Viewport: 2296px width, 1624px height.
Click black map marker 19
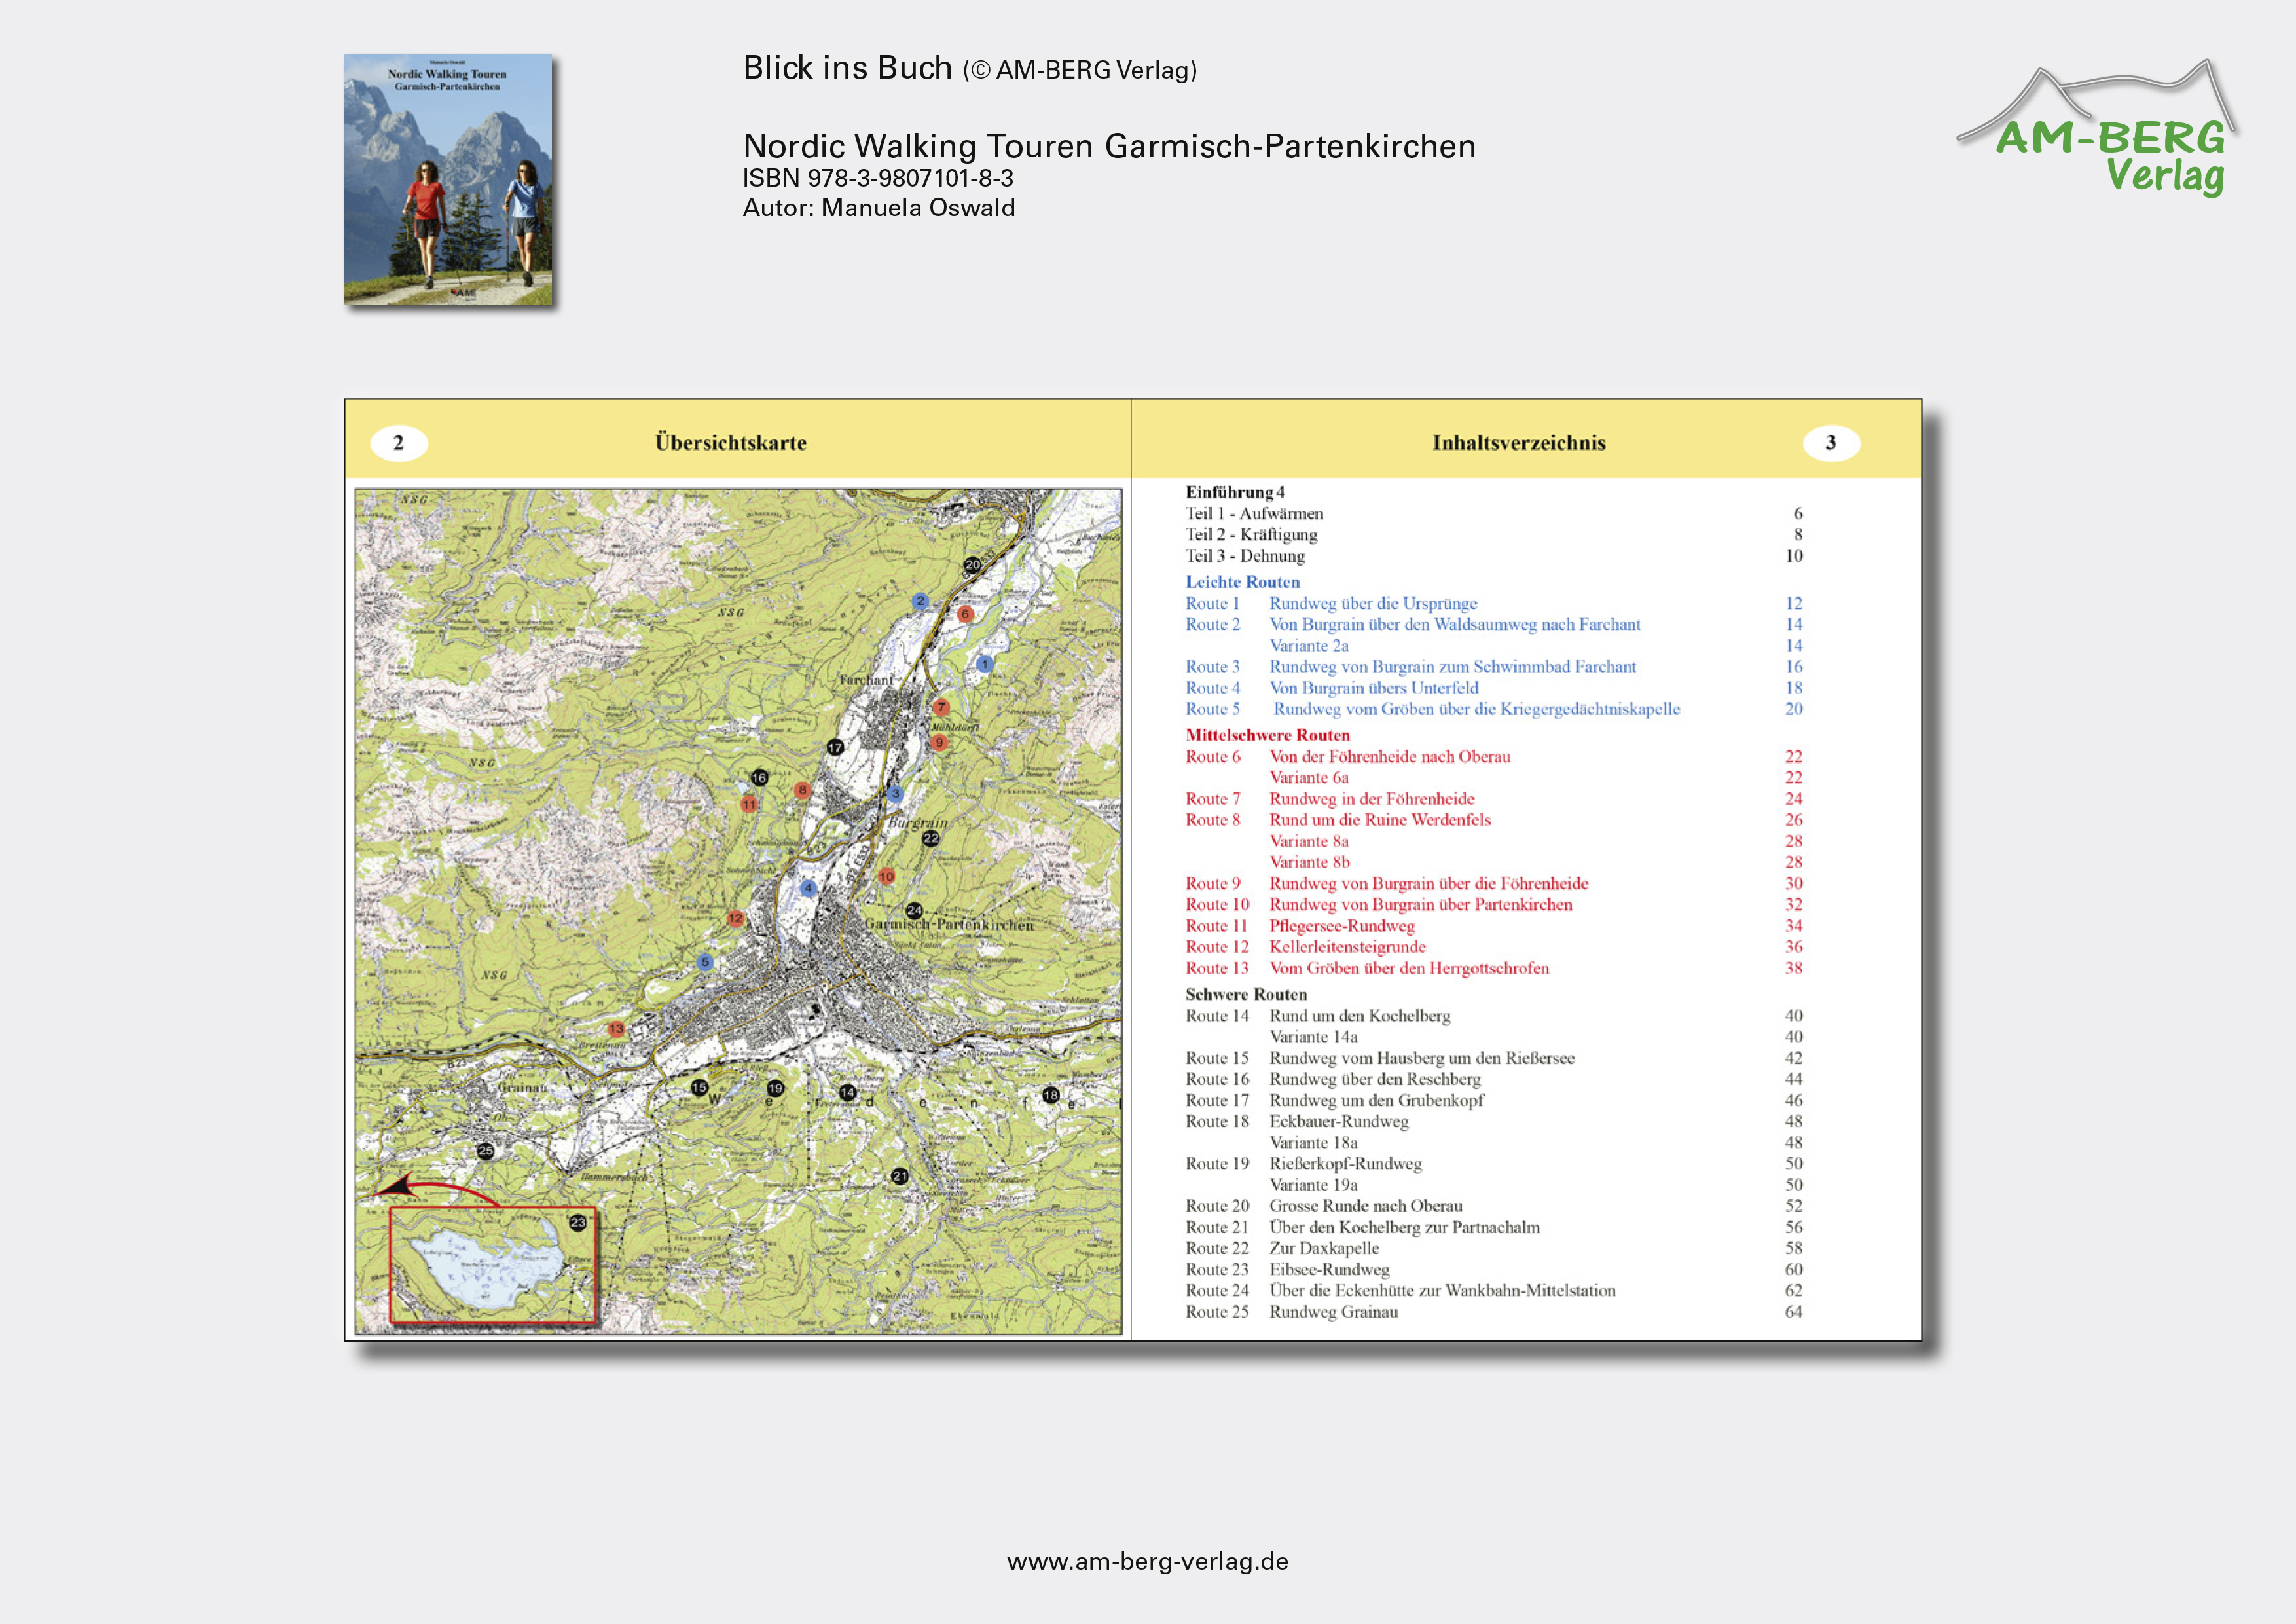point(775,1088)
